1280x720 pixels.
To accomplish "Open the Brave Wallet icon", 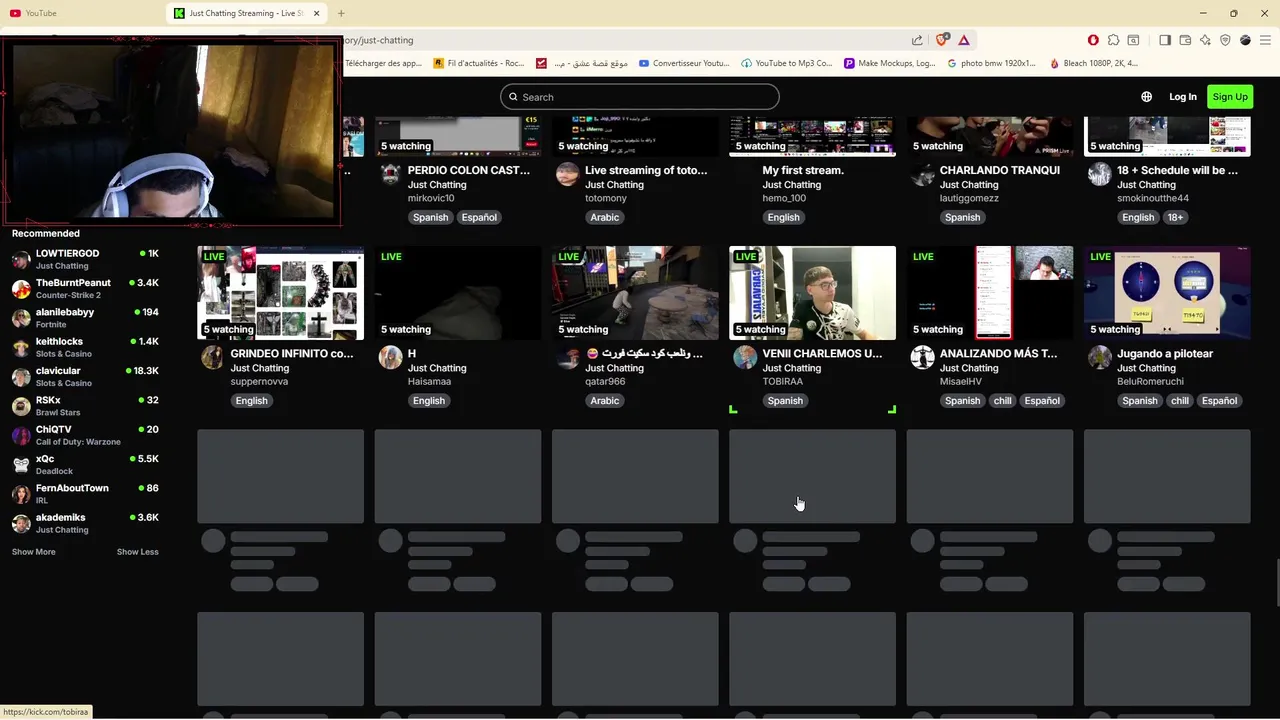I will pos(1185,40).
